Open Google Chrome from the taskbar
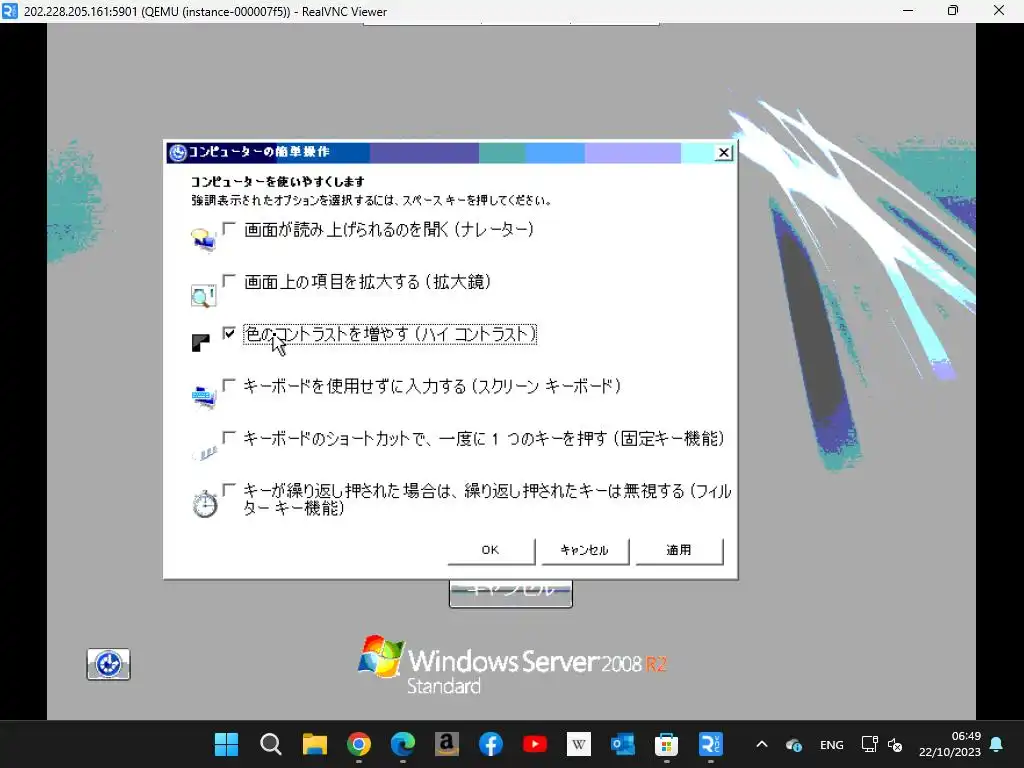1024x768 pixels. (x=359, y=744)
